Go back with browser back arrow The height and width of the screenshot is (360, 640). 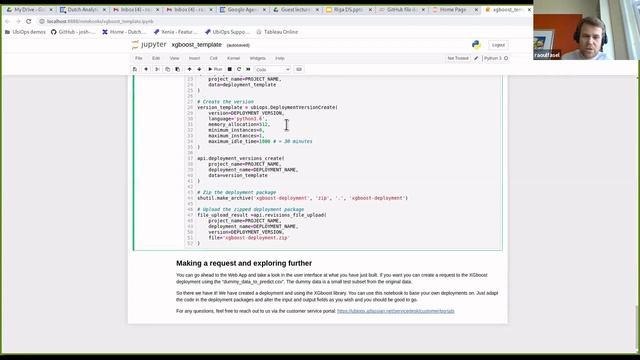pyautogui.click(x=7, y=21)
